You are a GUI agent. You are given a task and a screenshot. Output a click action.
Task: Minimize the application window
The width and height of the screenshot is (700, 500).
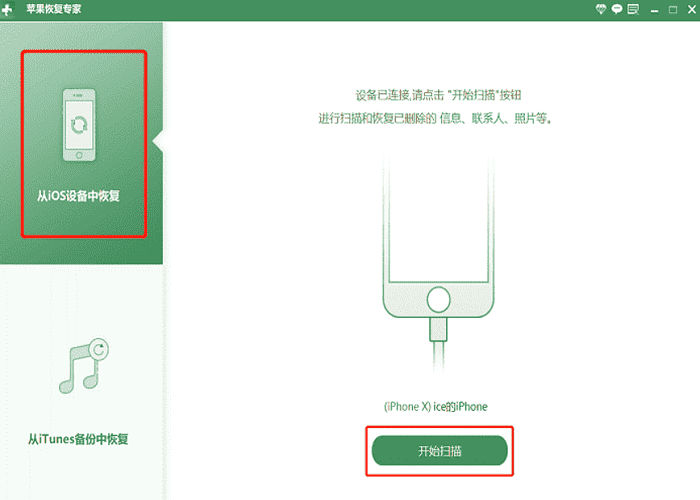(654, 10)
